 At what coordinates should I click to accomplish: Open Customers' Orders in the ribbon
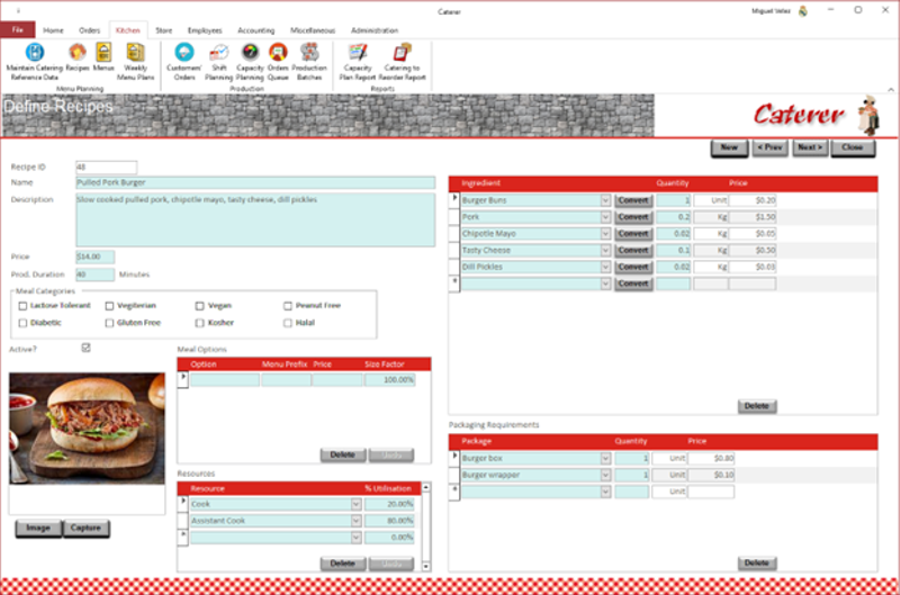point(184,62)
